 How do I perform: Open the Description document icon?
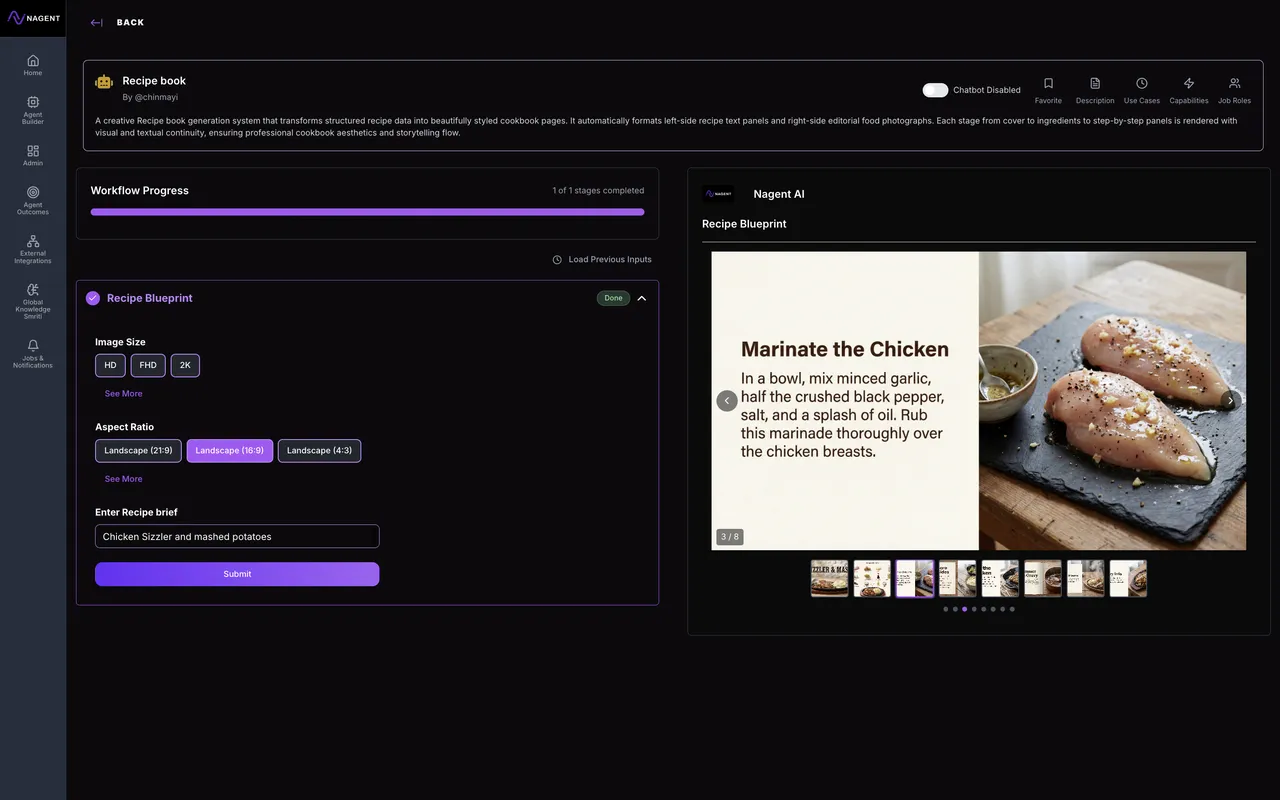1095,84
